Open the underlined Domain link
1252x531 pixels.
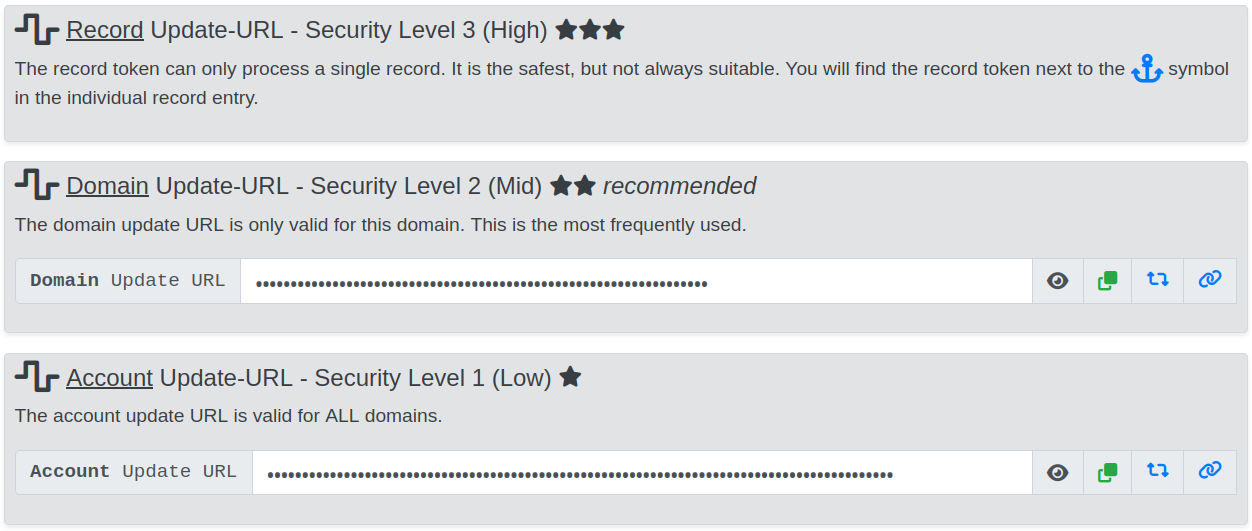tap(107, 186)
